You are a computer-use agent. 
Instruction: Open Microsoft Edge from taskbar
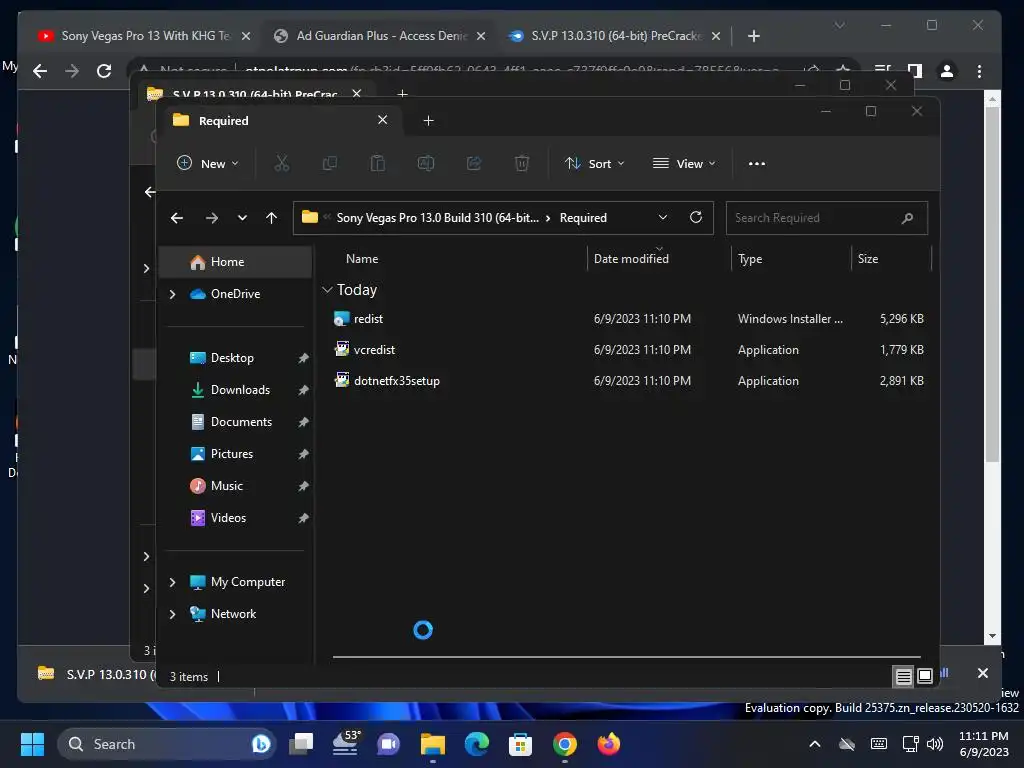(477, 744)
